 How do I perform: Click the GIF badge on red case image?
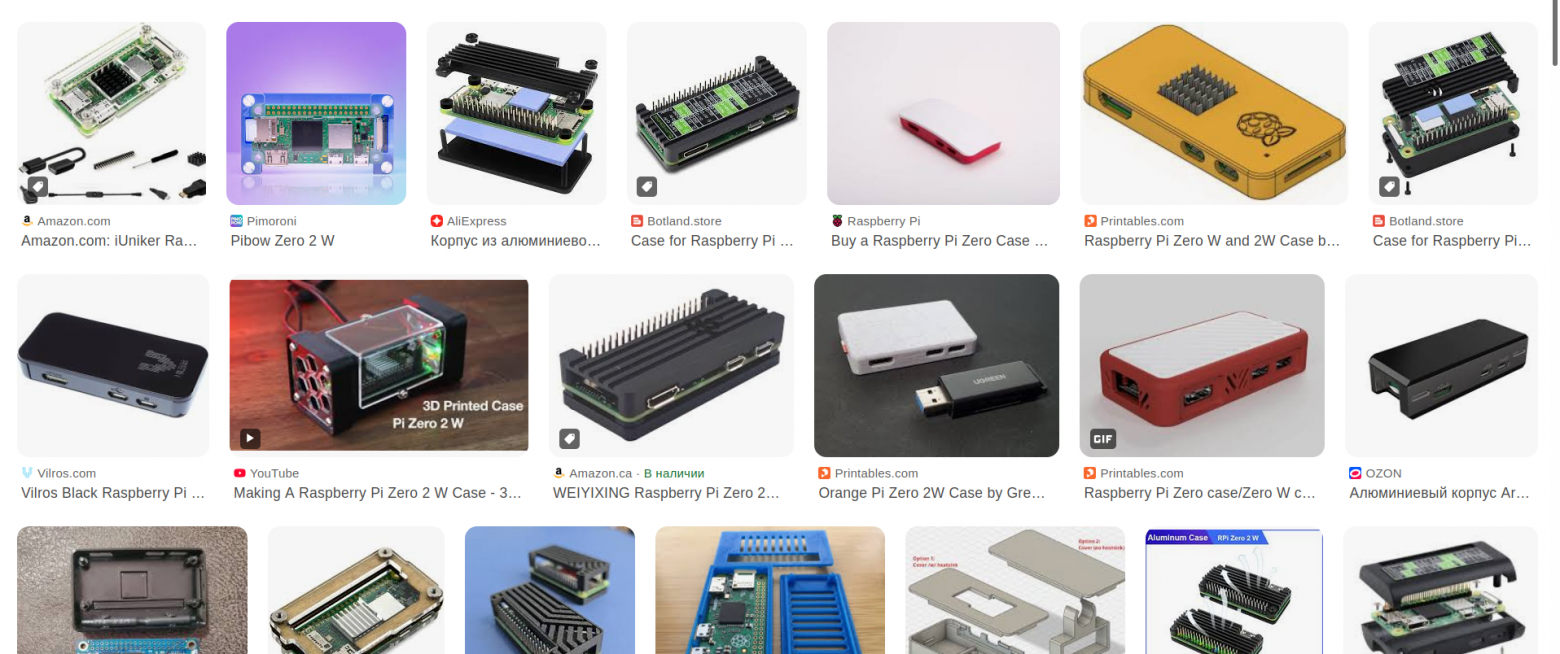click(x=1102, y=438)
